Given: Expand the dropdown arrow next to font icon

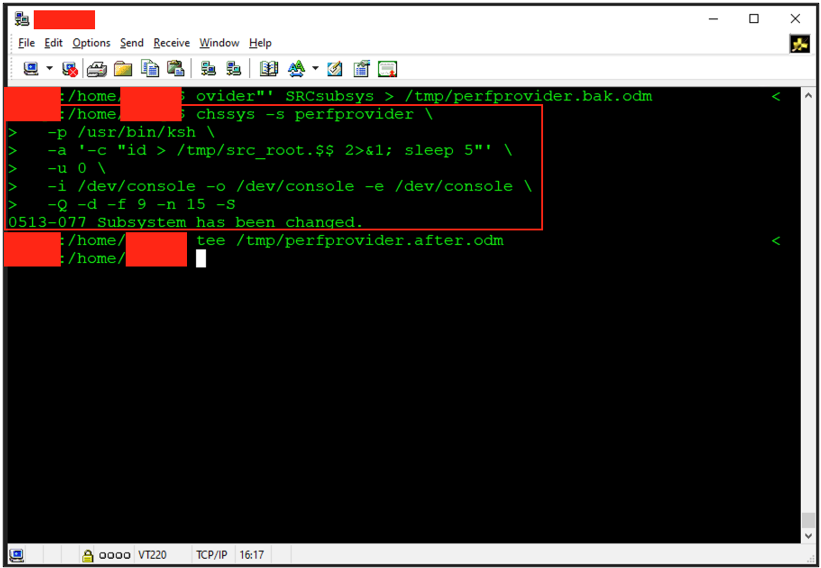Looking at the screenshot, I should [315, 69].
